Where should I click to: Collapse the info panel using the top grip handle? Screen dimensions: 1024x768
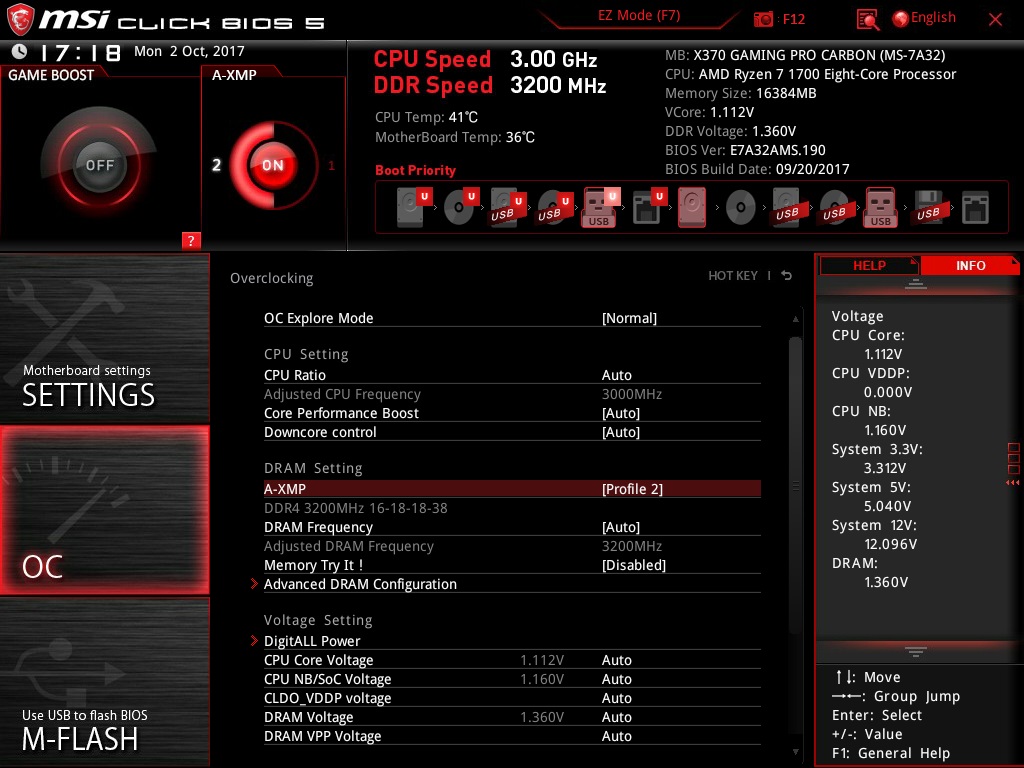click(x=916, y=284)
